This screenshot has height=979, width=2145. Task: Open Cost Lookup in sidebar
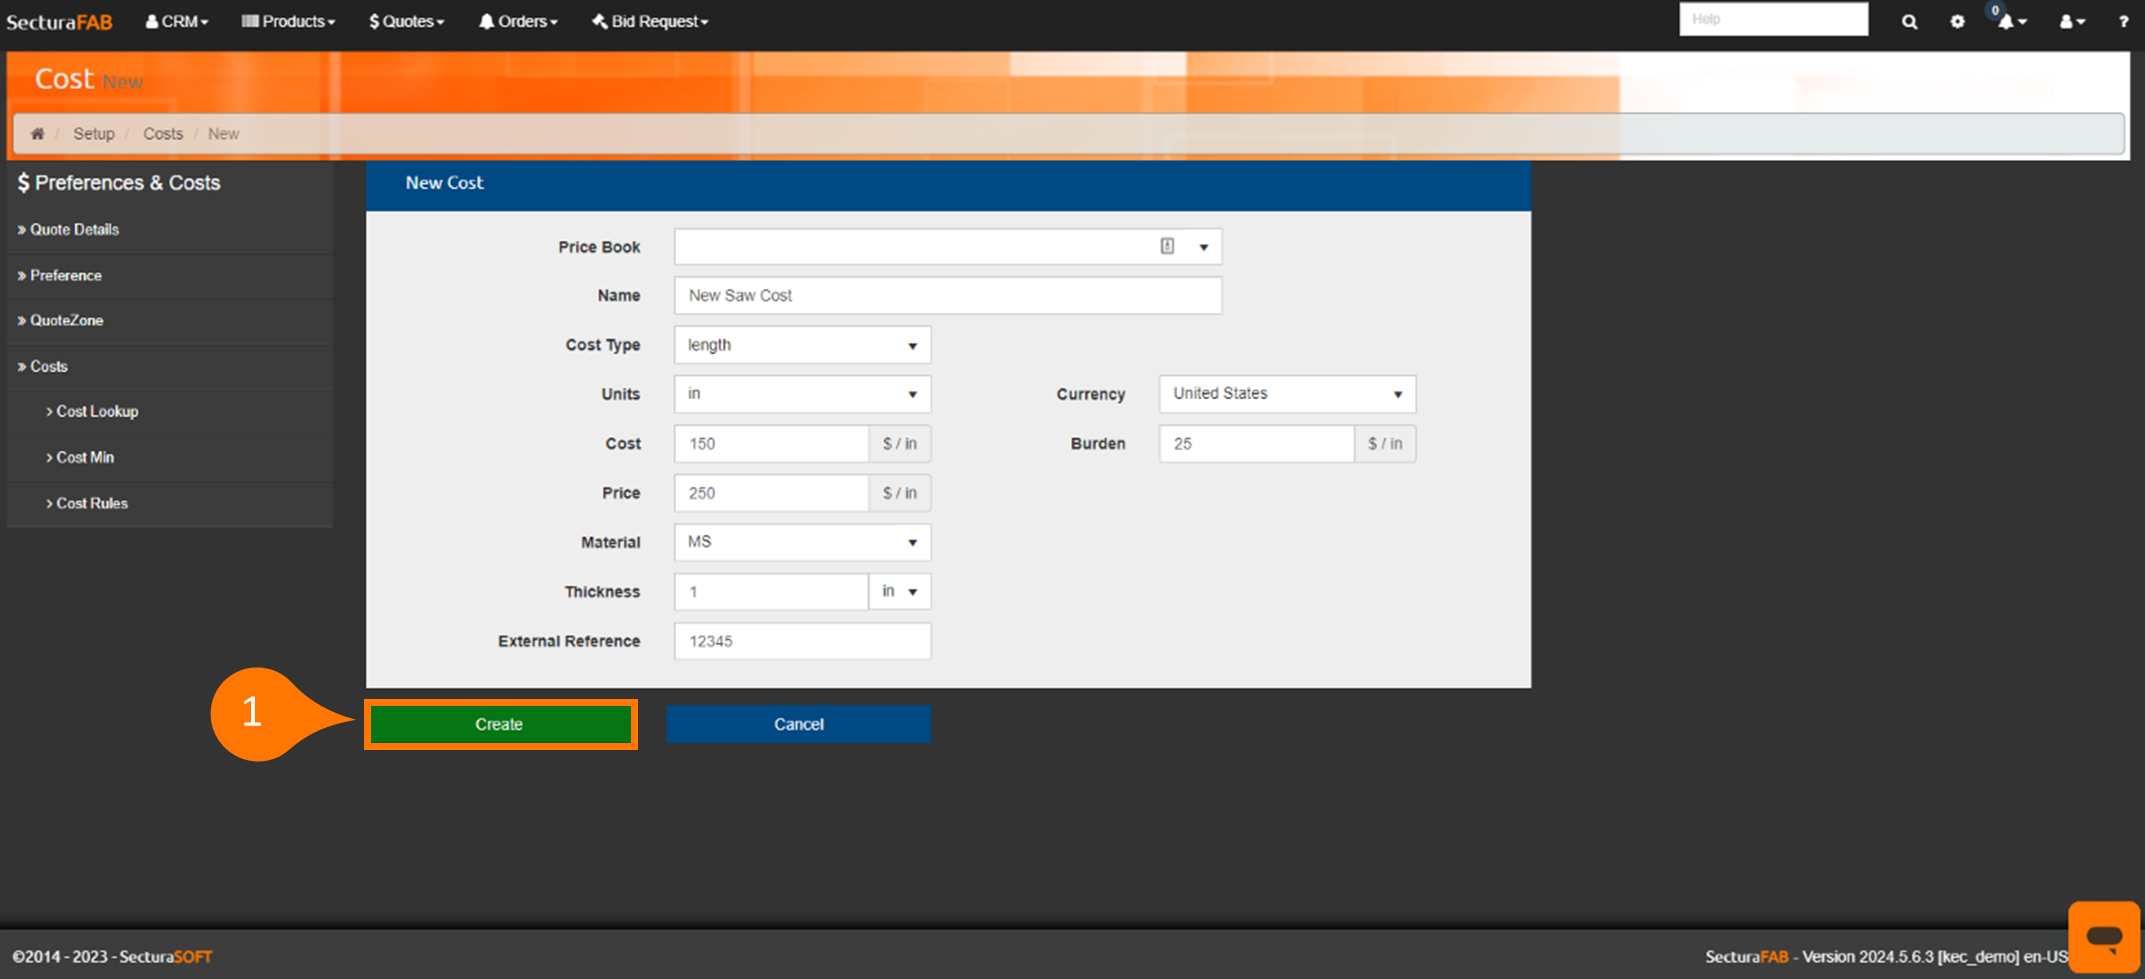coord(97,411)
